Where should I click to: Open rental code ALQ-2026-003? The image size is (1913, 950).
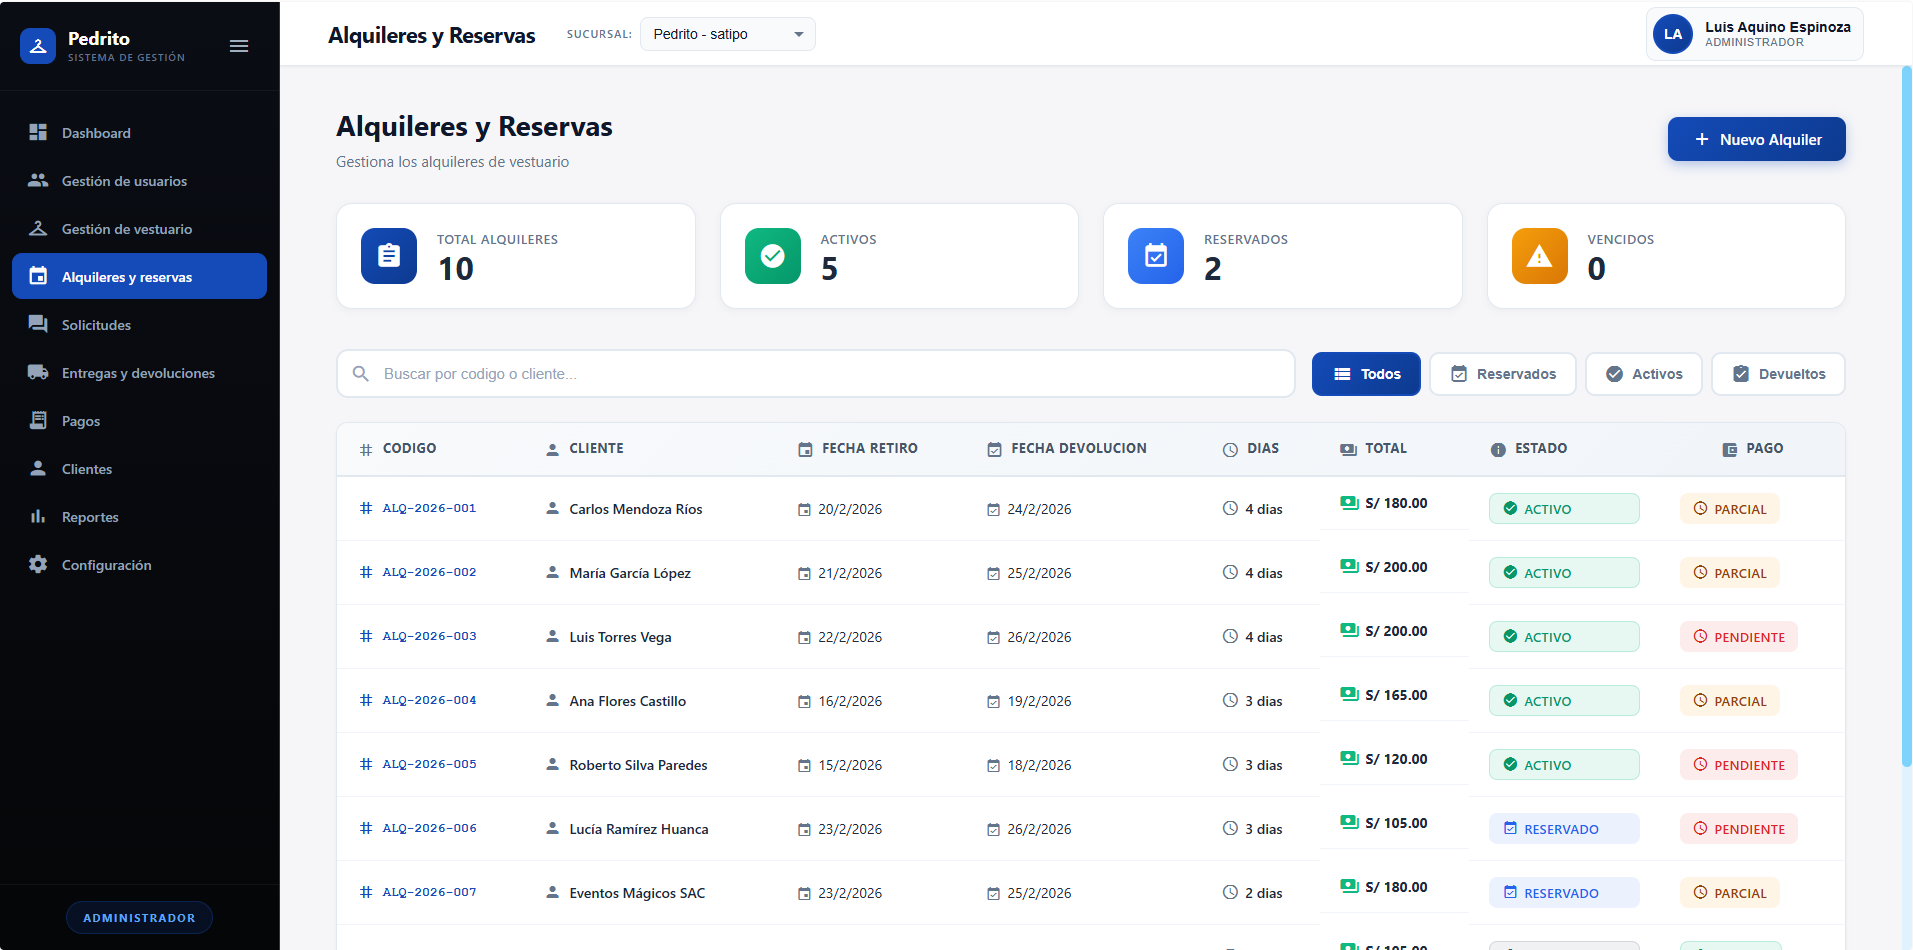[429, 636]
